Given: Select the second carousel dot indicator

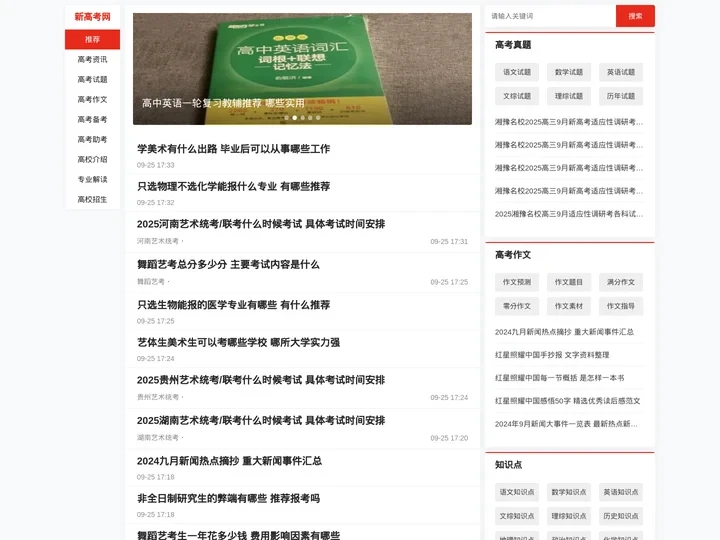Looking at the screenshot, I should (x=295, y=118).
